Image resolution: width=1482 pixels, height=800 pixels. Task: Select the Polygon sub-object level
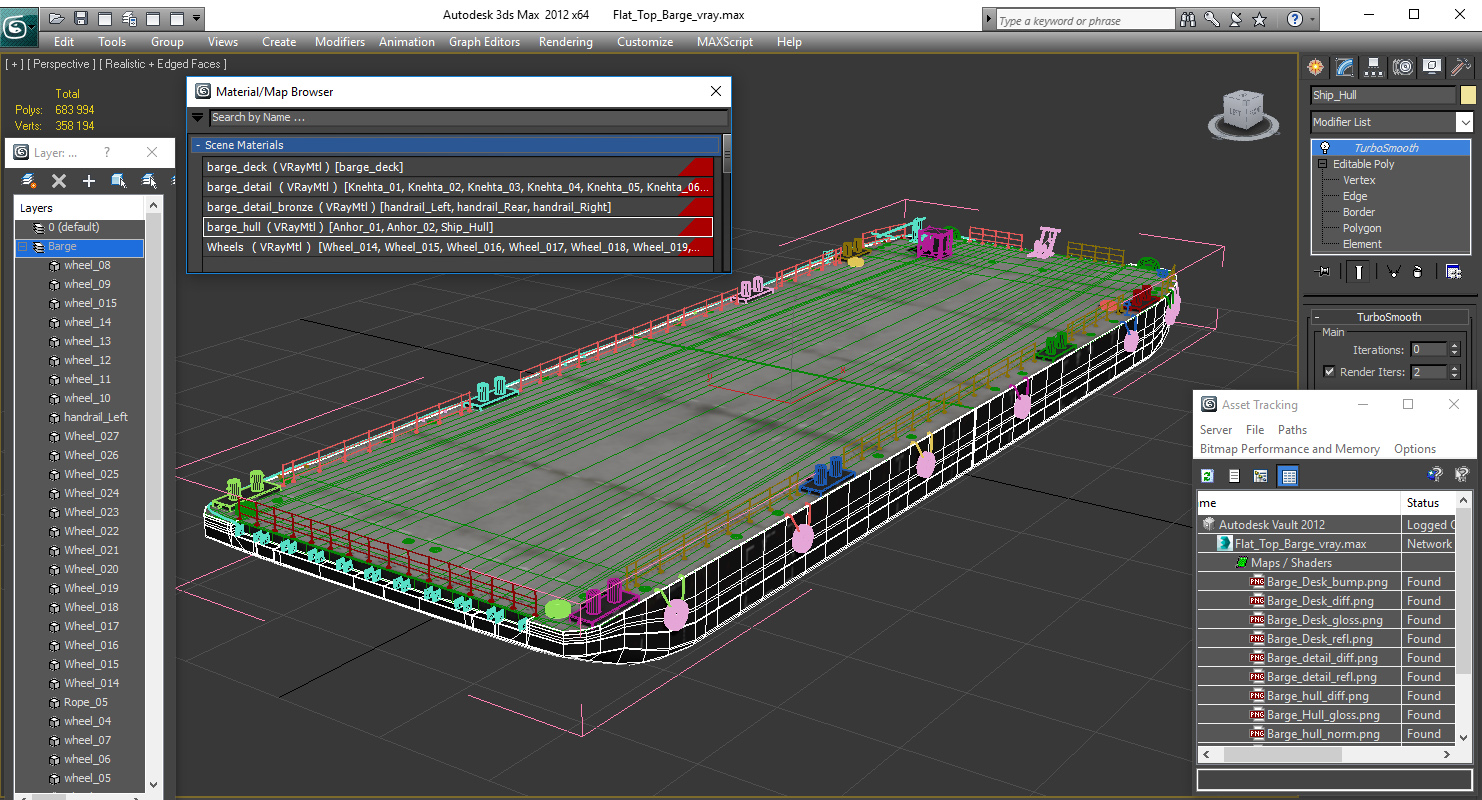[1362, 228]
